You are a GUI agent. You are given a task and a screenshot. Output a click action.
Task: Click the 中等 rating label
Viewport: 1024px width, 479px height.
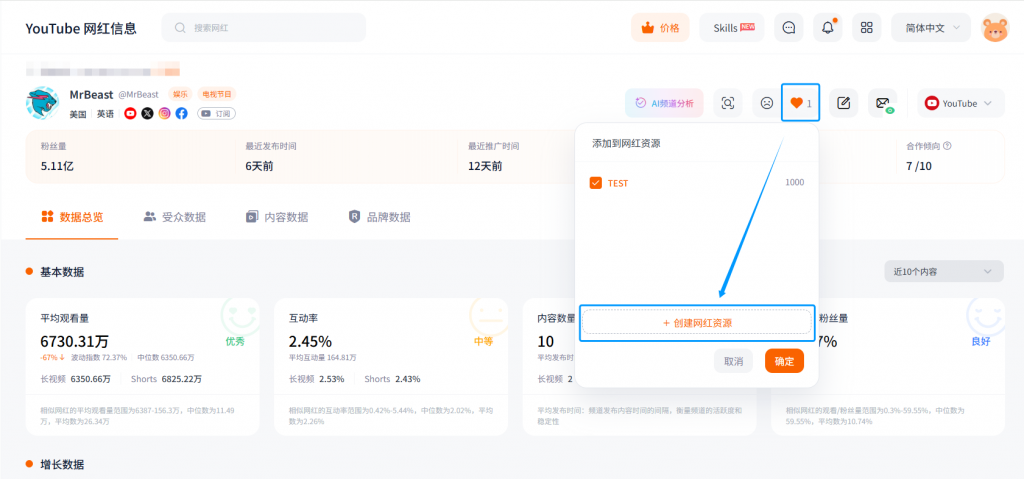[483, 341]
